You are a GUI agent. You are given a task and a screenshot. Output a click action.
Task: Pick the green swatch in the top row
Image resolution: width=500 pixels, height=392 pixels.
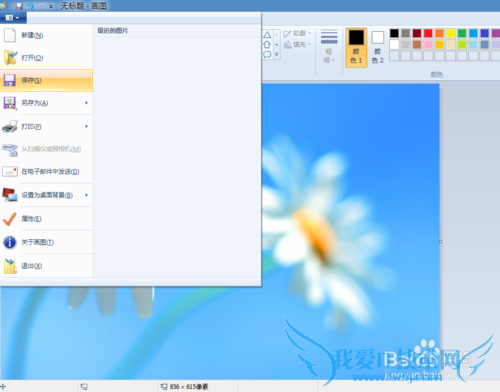coord(462,33)
